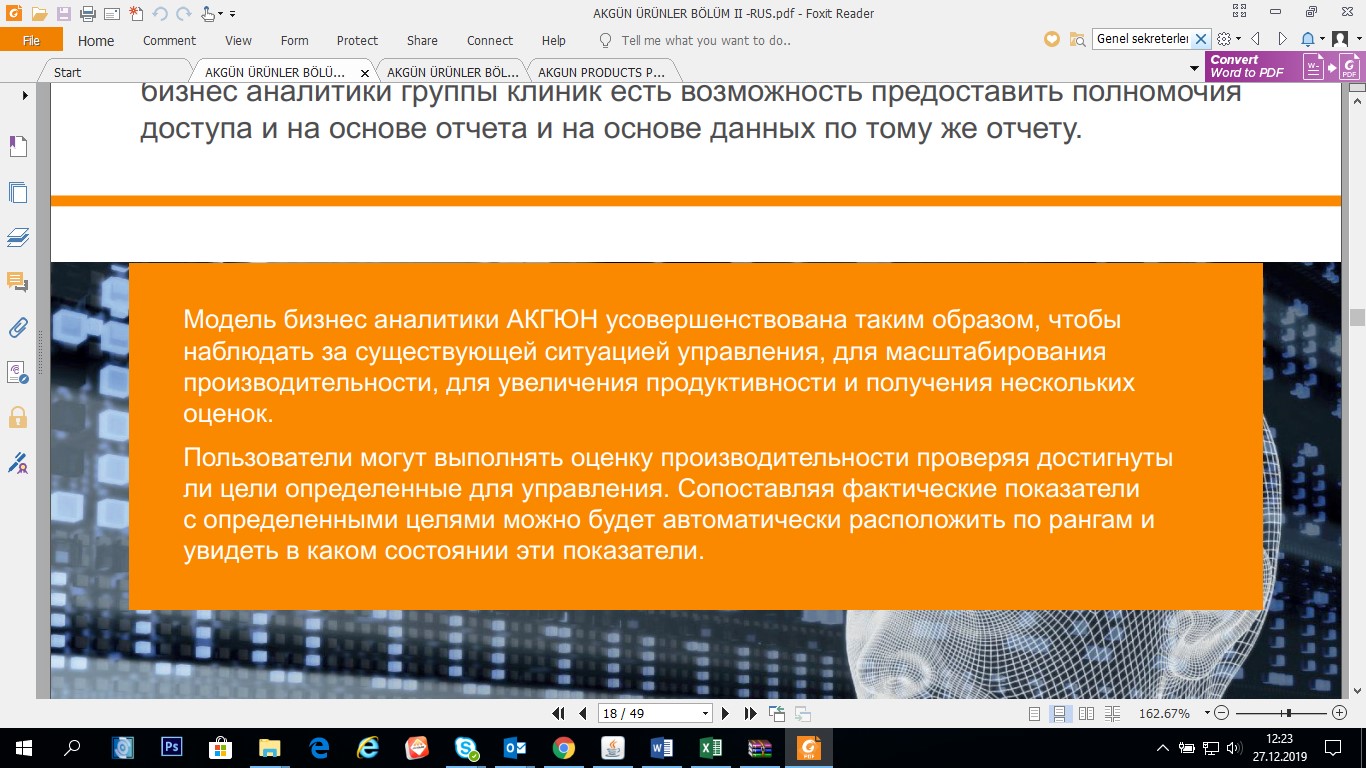This screenshot has width=1366, height=768.
Task: Go to the previous search result
Action: (1255, 39)
